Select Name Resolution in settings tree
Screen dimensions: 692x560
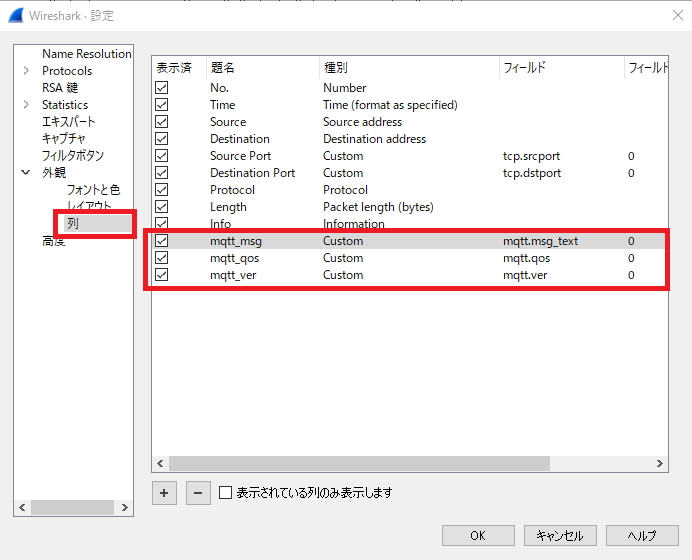coord(86,54)
